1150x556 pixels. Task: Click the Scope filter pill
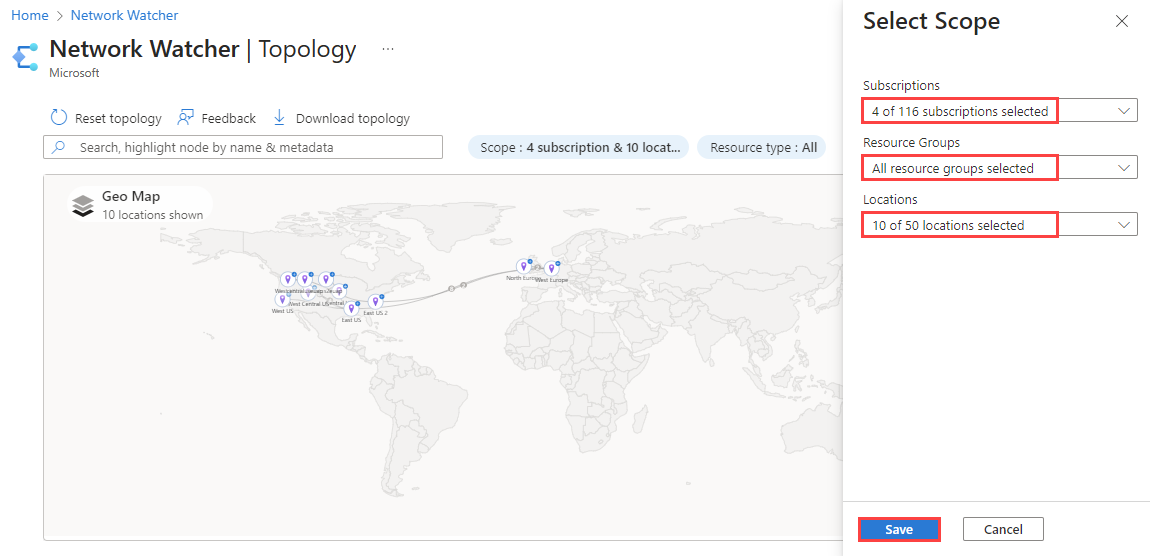click(579, 147)
